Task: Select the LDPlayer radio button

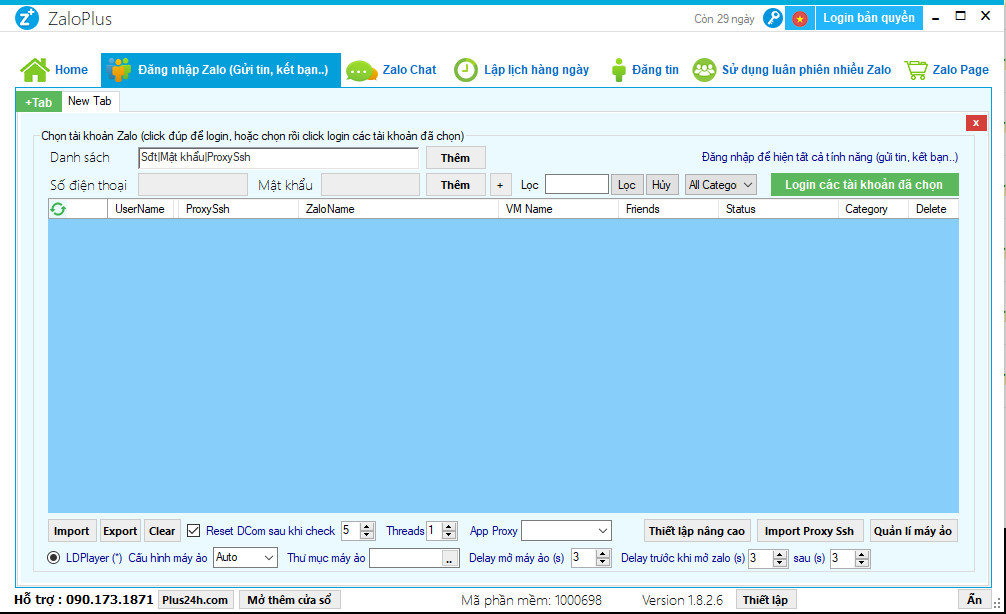Action: click(x=54, y=558)
